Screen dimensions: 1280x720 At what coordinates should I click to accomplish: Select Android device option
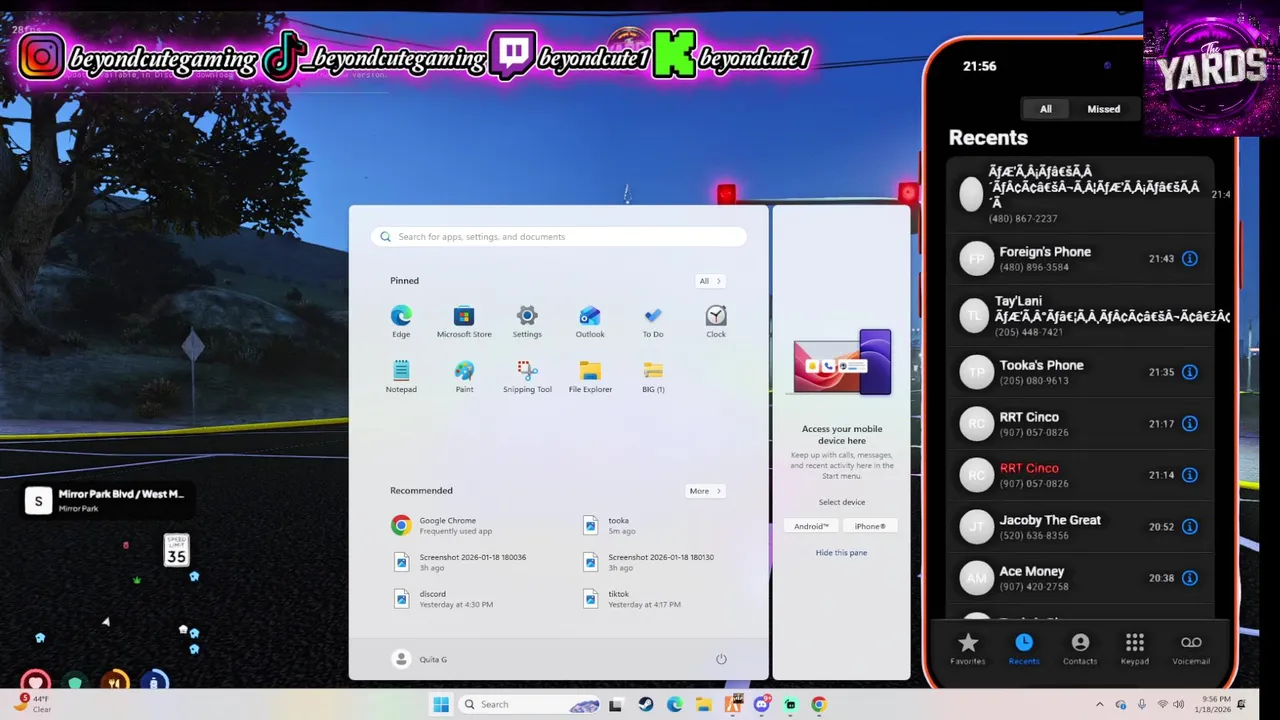(x=811, y=526)
